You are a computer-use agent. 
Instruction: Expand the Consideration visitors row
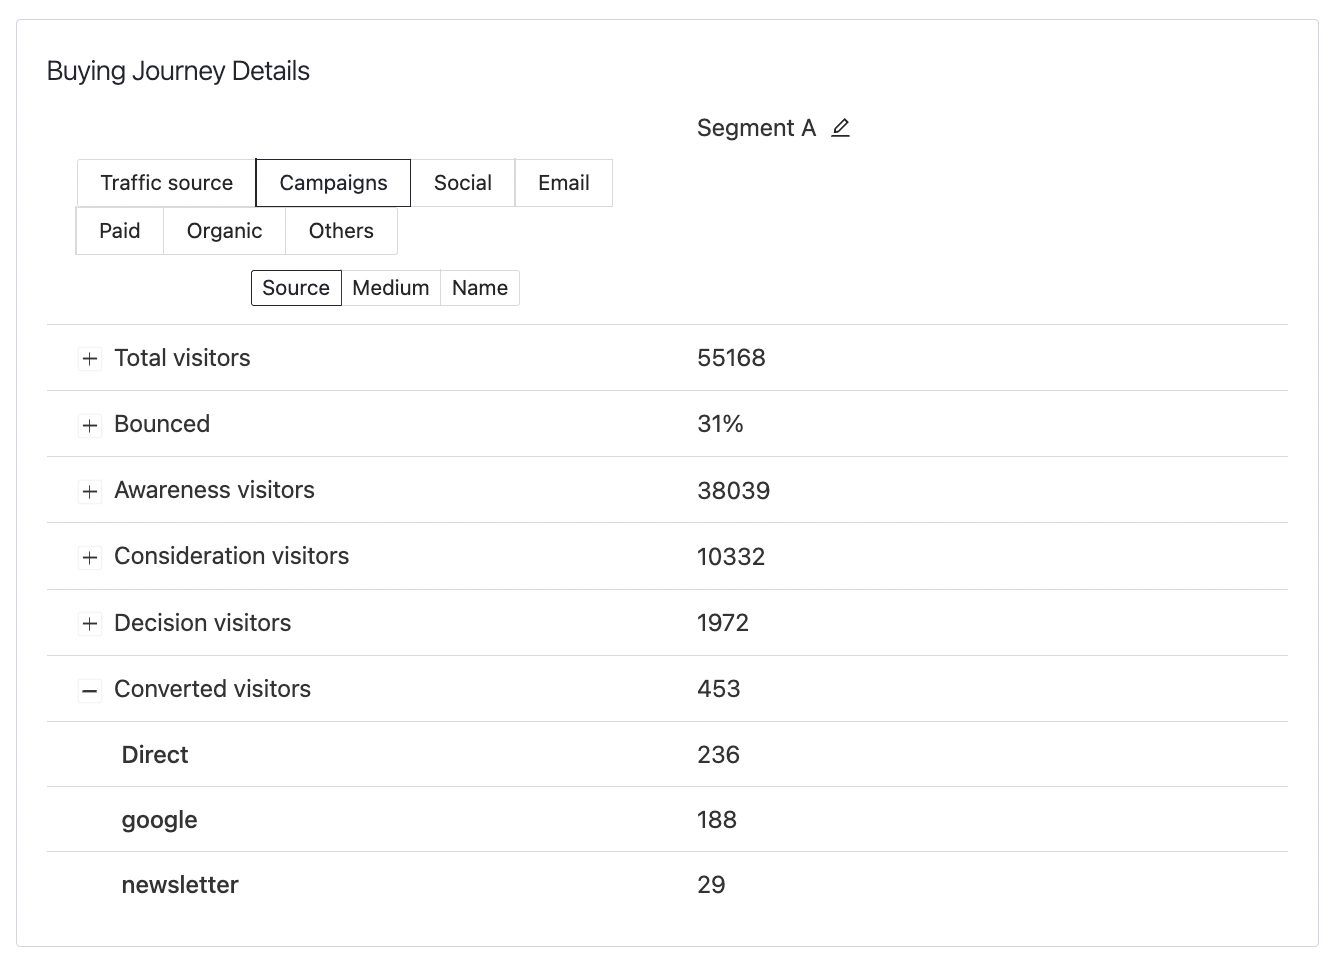(90, 557)
